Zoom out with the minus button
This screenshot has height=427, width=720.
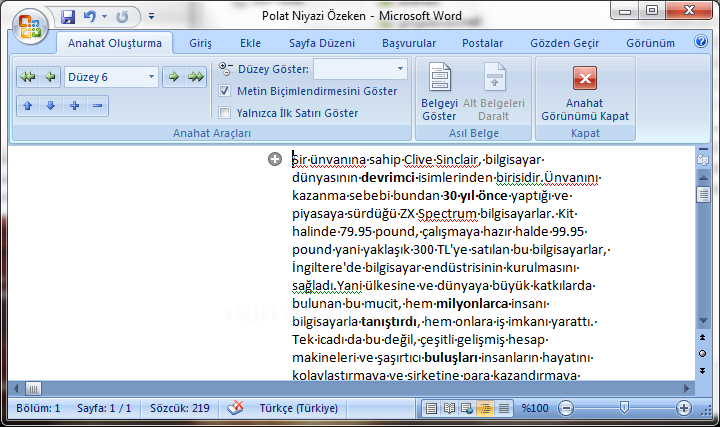[566, 408]
